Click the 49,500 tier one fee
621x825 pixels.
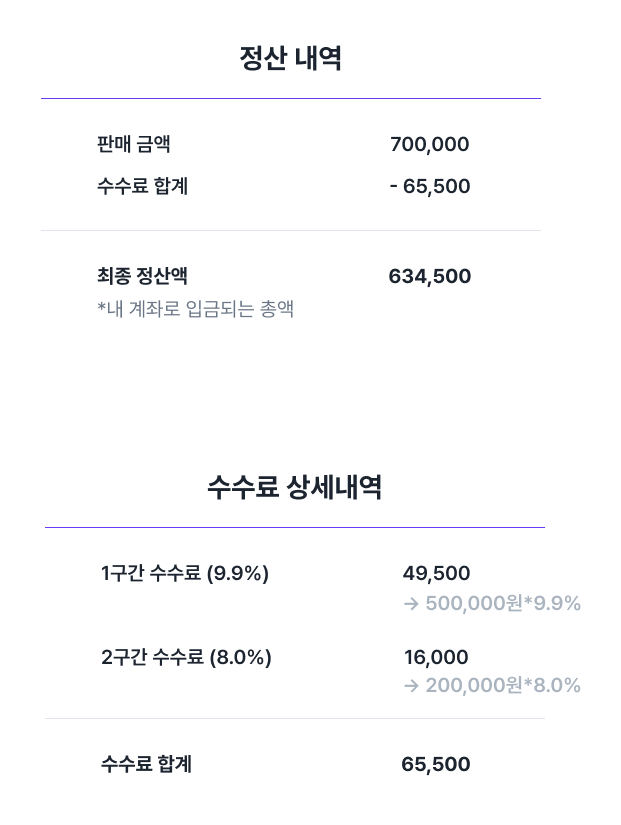436,573
